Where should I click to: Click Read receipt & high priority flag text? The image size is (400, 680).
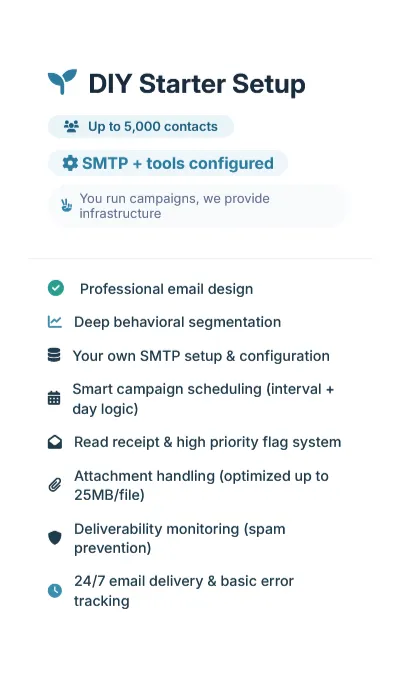[207, 442]
